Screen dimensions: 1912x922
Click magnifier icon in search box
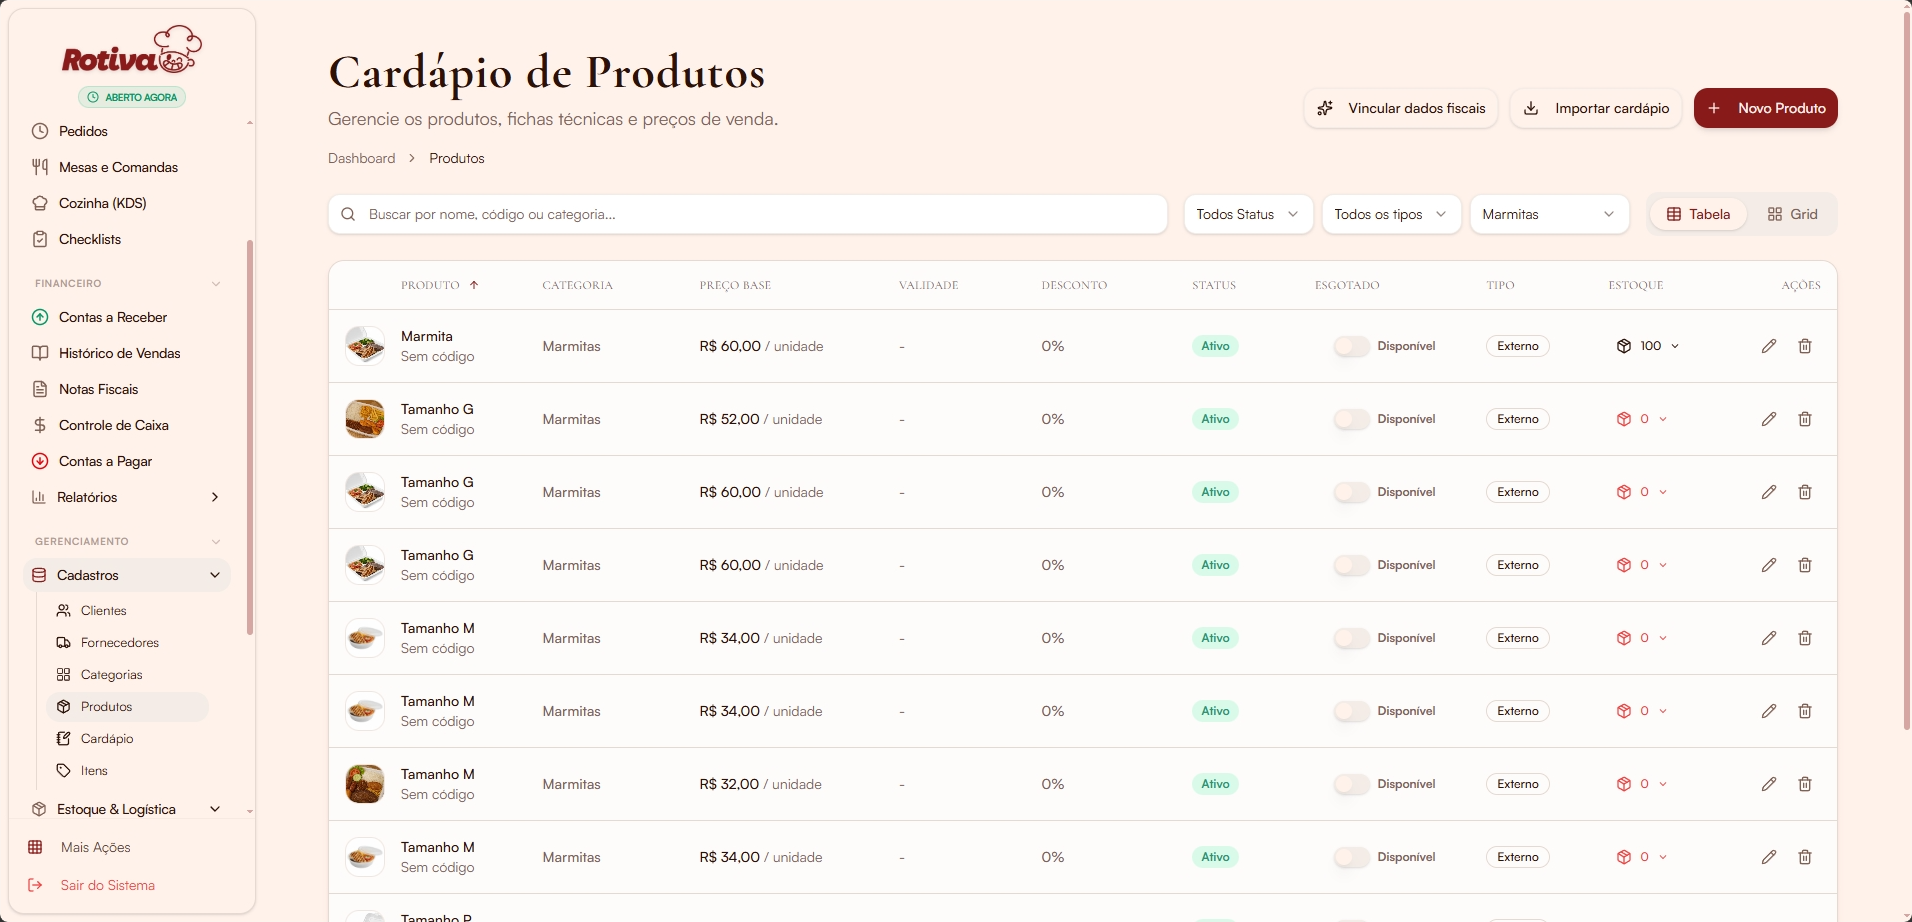coord(348,214)
